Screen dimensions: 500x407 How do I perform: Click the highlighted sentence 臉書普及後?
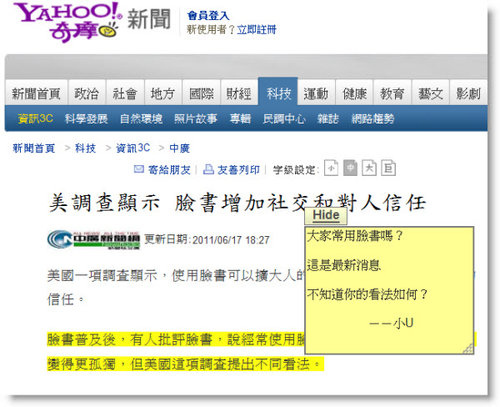176,339
